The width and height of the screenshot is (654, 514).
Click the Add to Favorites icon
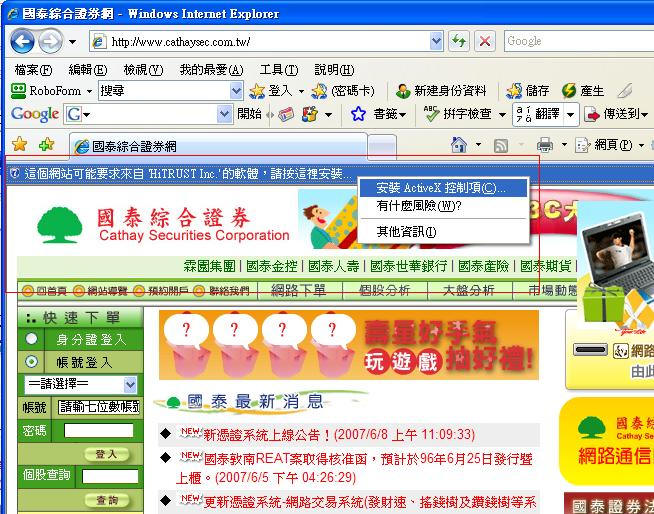[x=45, y=145]
